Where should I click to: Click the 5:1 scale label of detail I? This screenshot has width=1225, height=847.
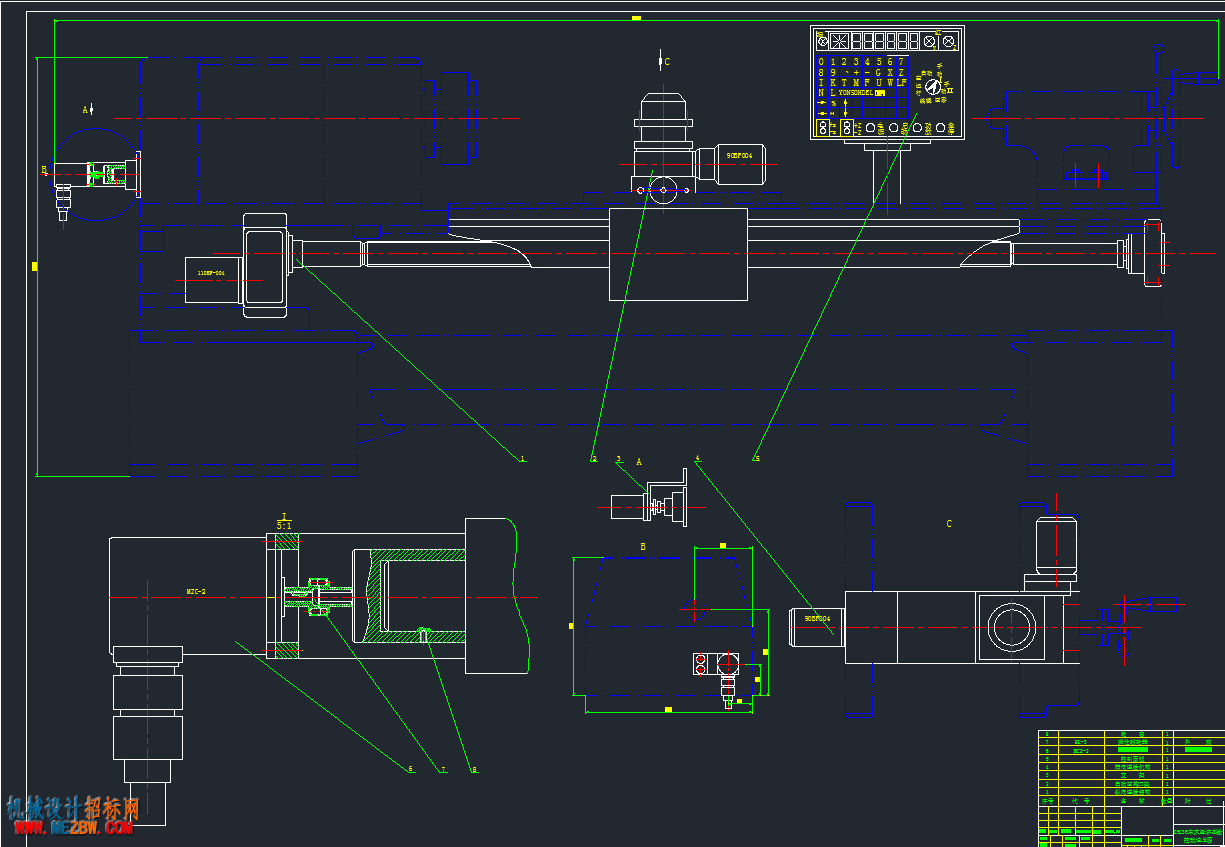tap(284, 525)
